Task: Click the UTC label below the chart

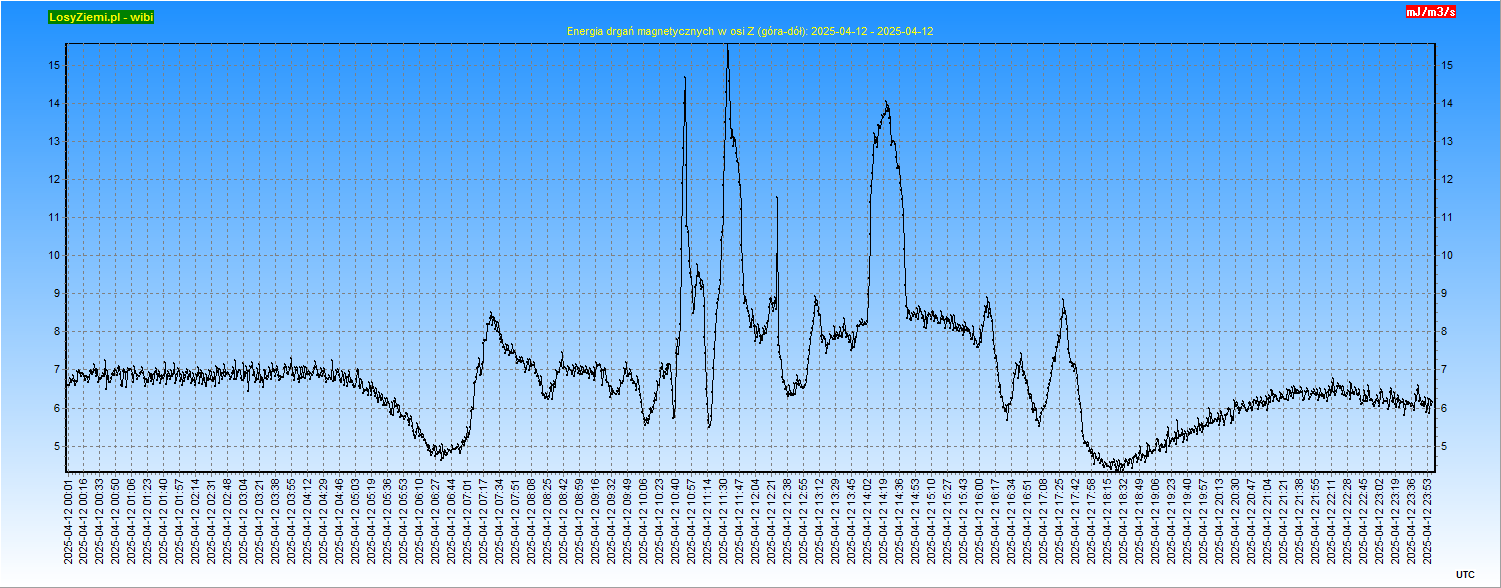Action: pyautogui.click(x=1464, y=574)
